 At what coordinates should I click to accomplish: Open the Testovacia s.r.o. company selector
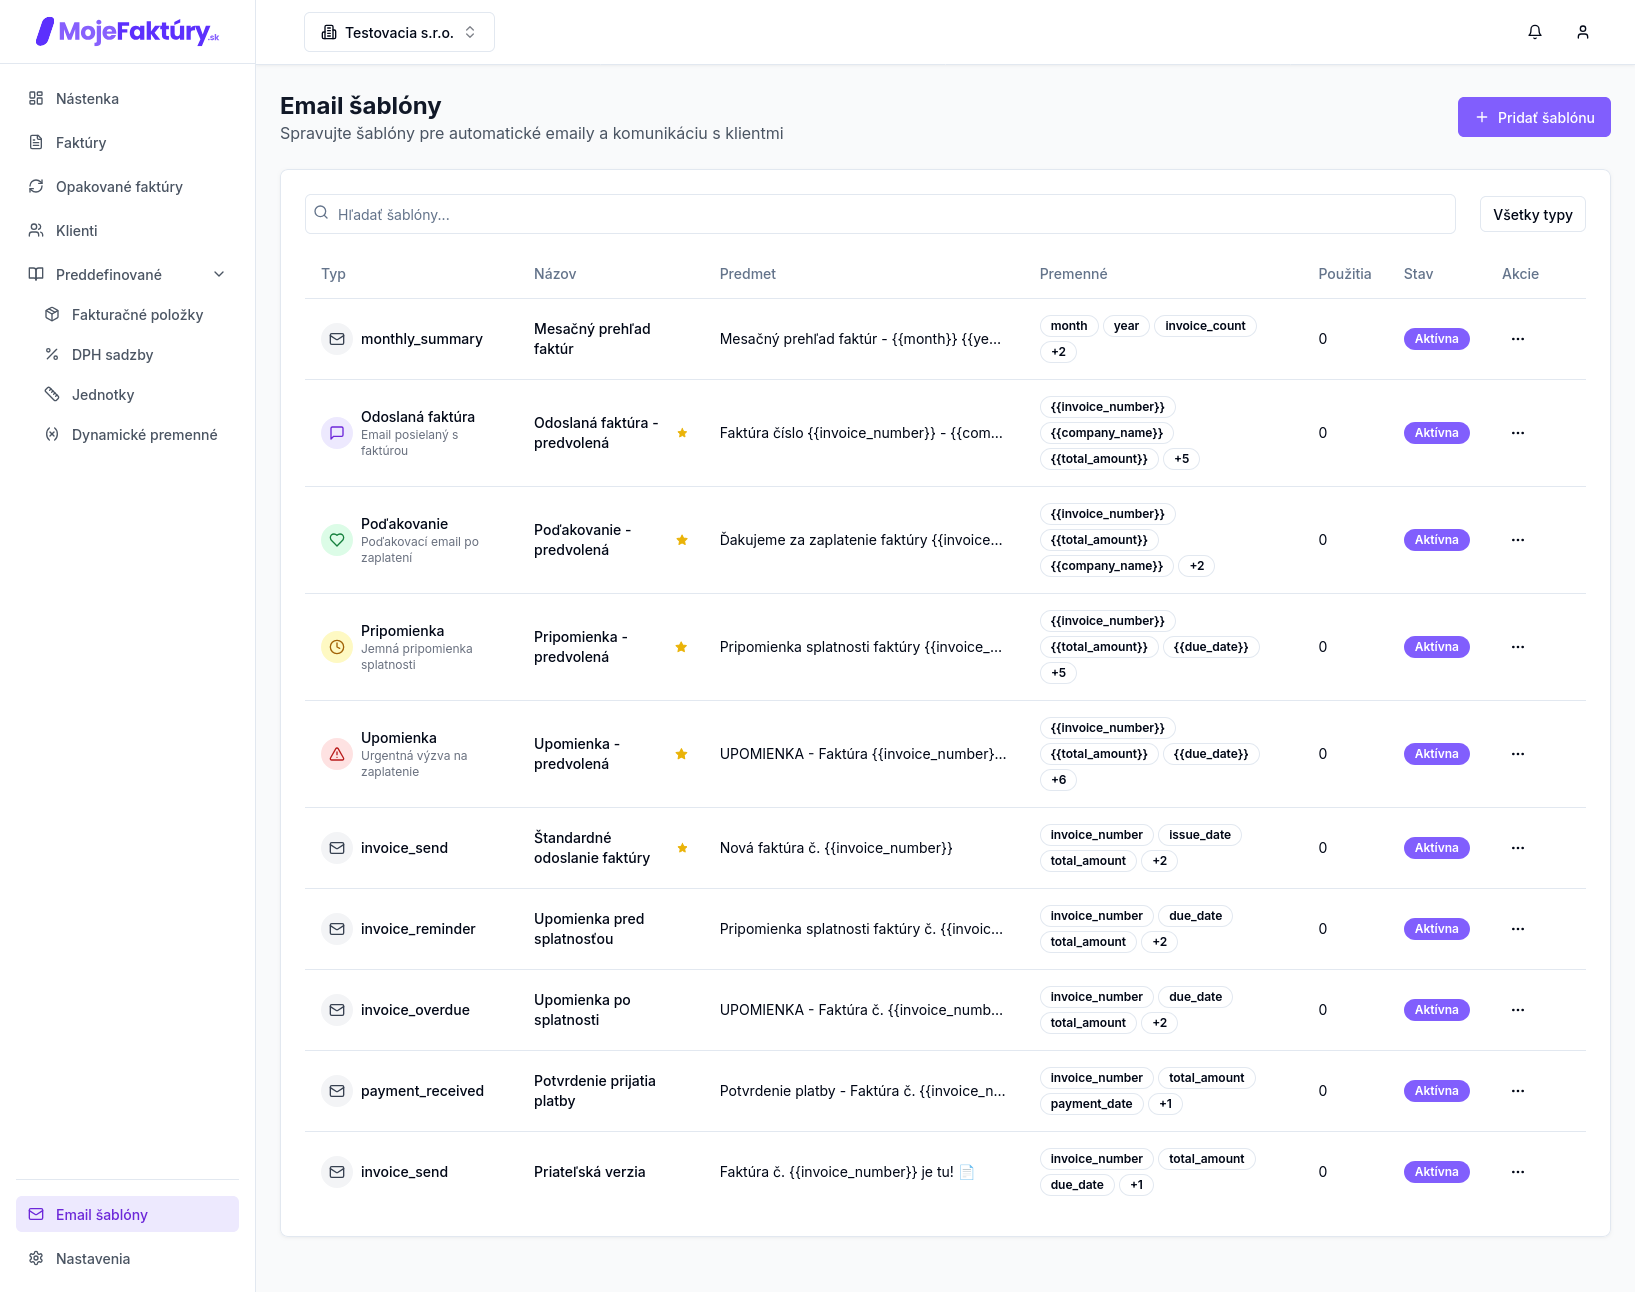(x=399, y=32)
